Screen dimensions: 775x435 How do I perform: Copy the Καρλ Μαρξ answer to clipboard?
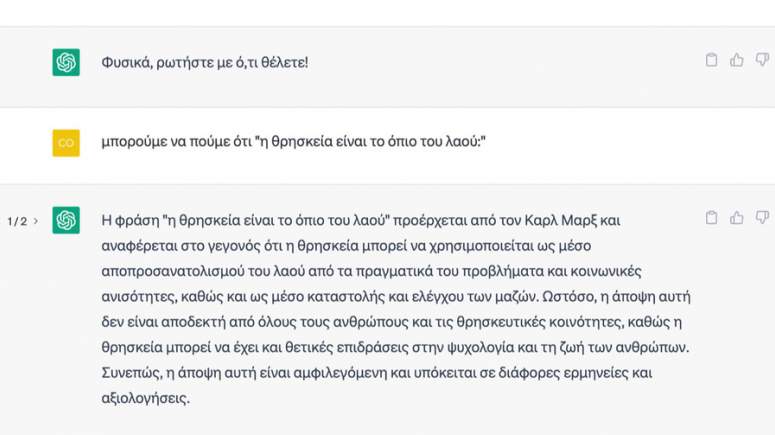pyautogui.click(x=711, y=218)
